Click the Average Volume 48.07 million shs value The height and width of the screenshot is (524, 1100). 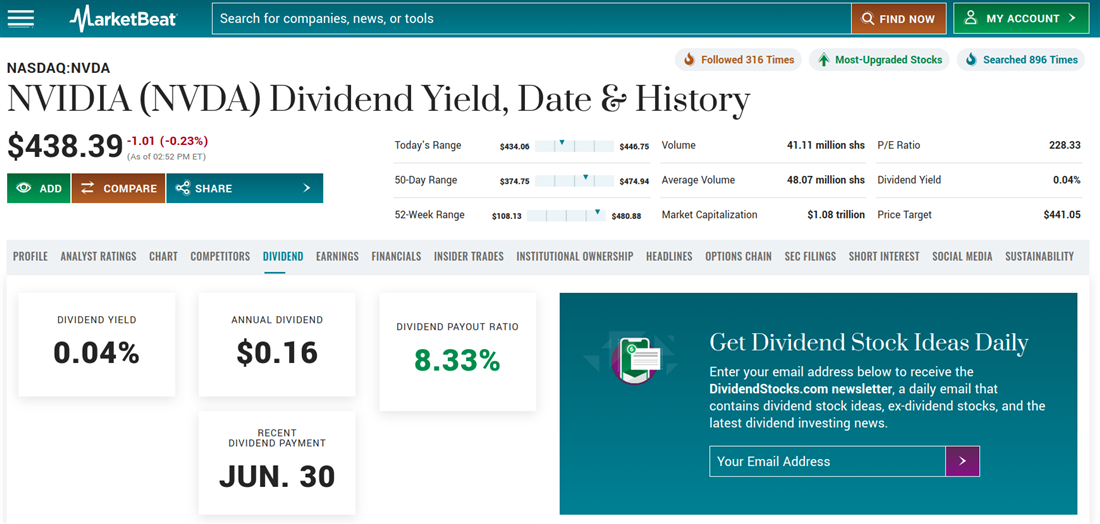[x=826, y=180]
